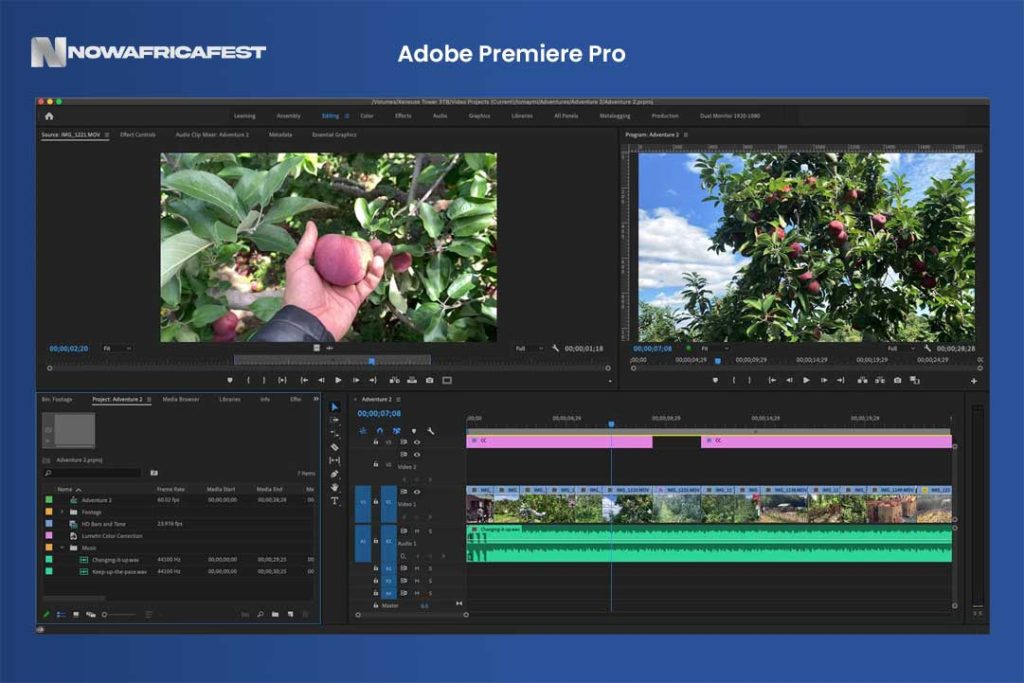Switch to the Assembly workspace
This screenshot has width=1024, height=683.
pyautogui.click(x=289, y=116)
